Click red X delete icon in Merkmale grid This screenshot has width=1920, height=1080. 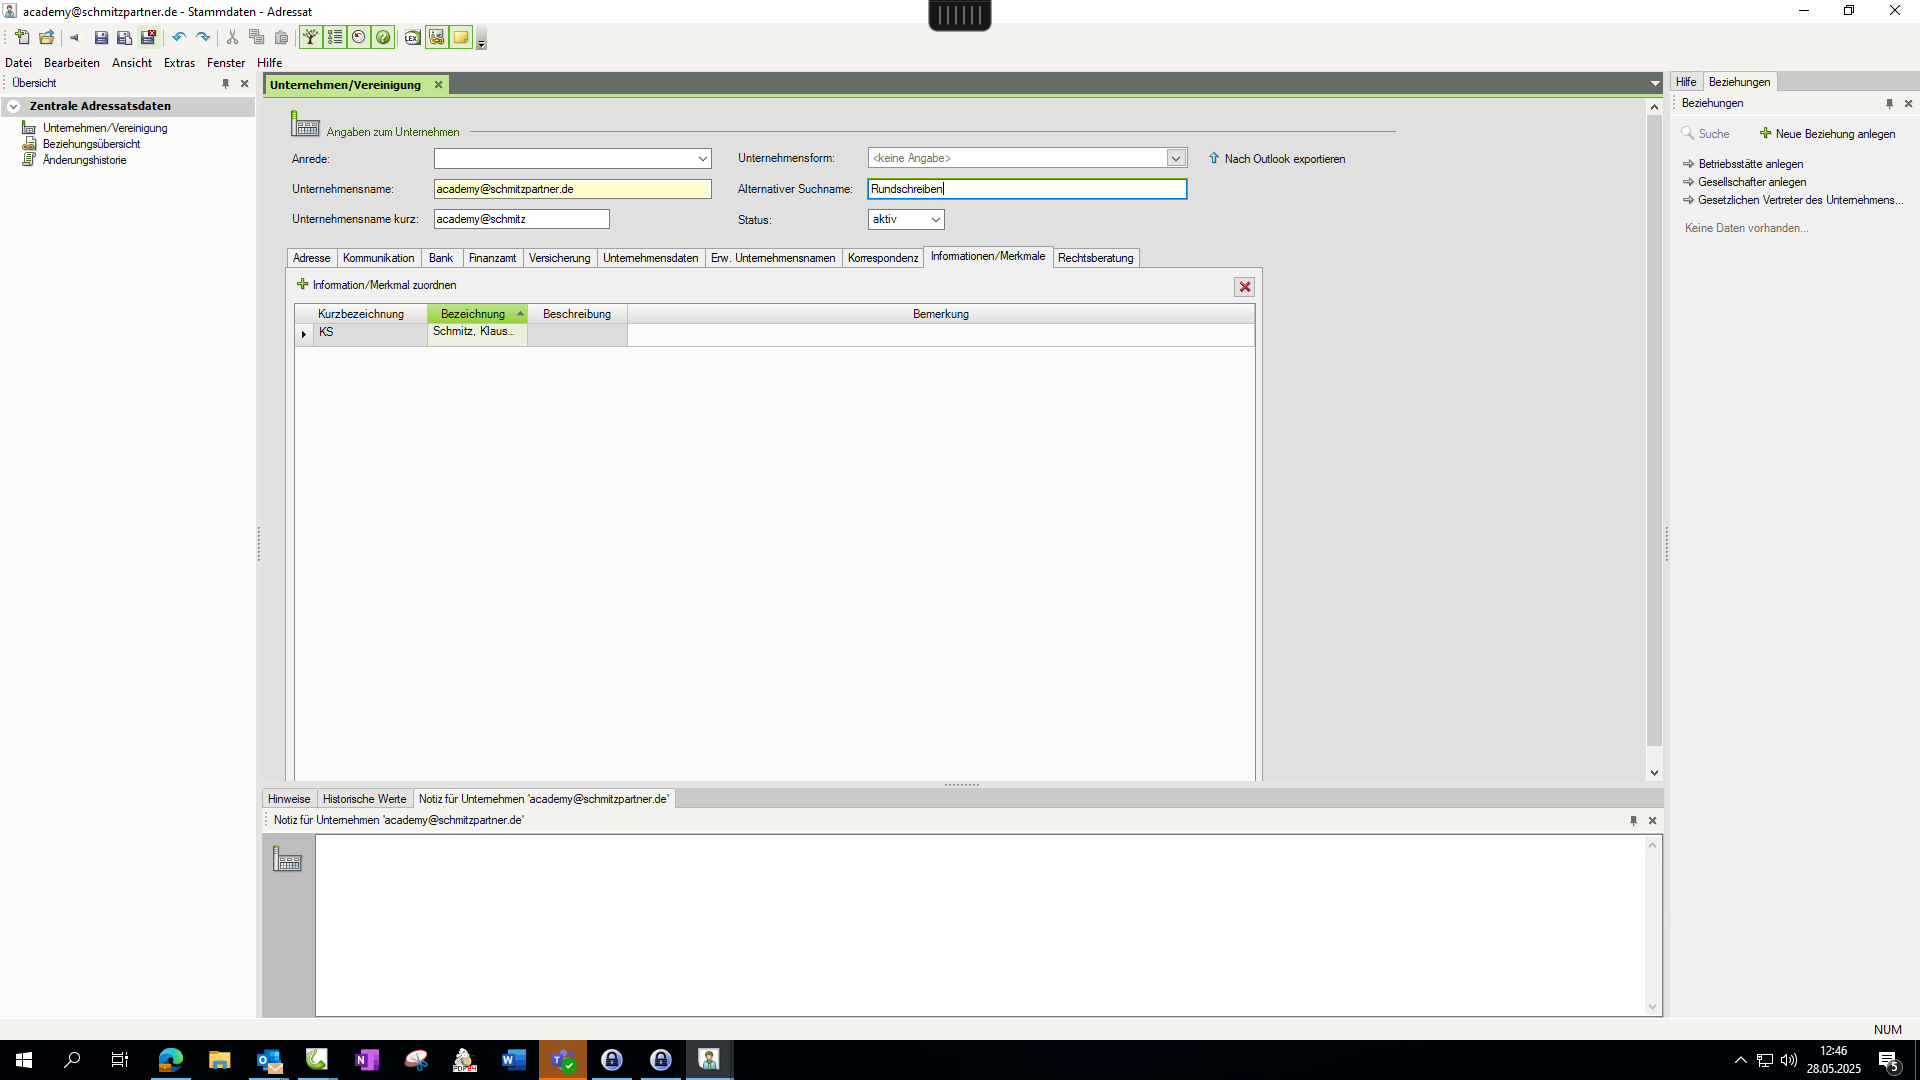1245,287
